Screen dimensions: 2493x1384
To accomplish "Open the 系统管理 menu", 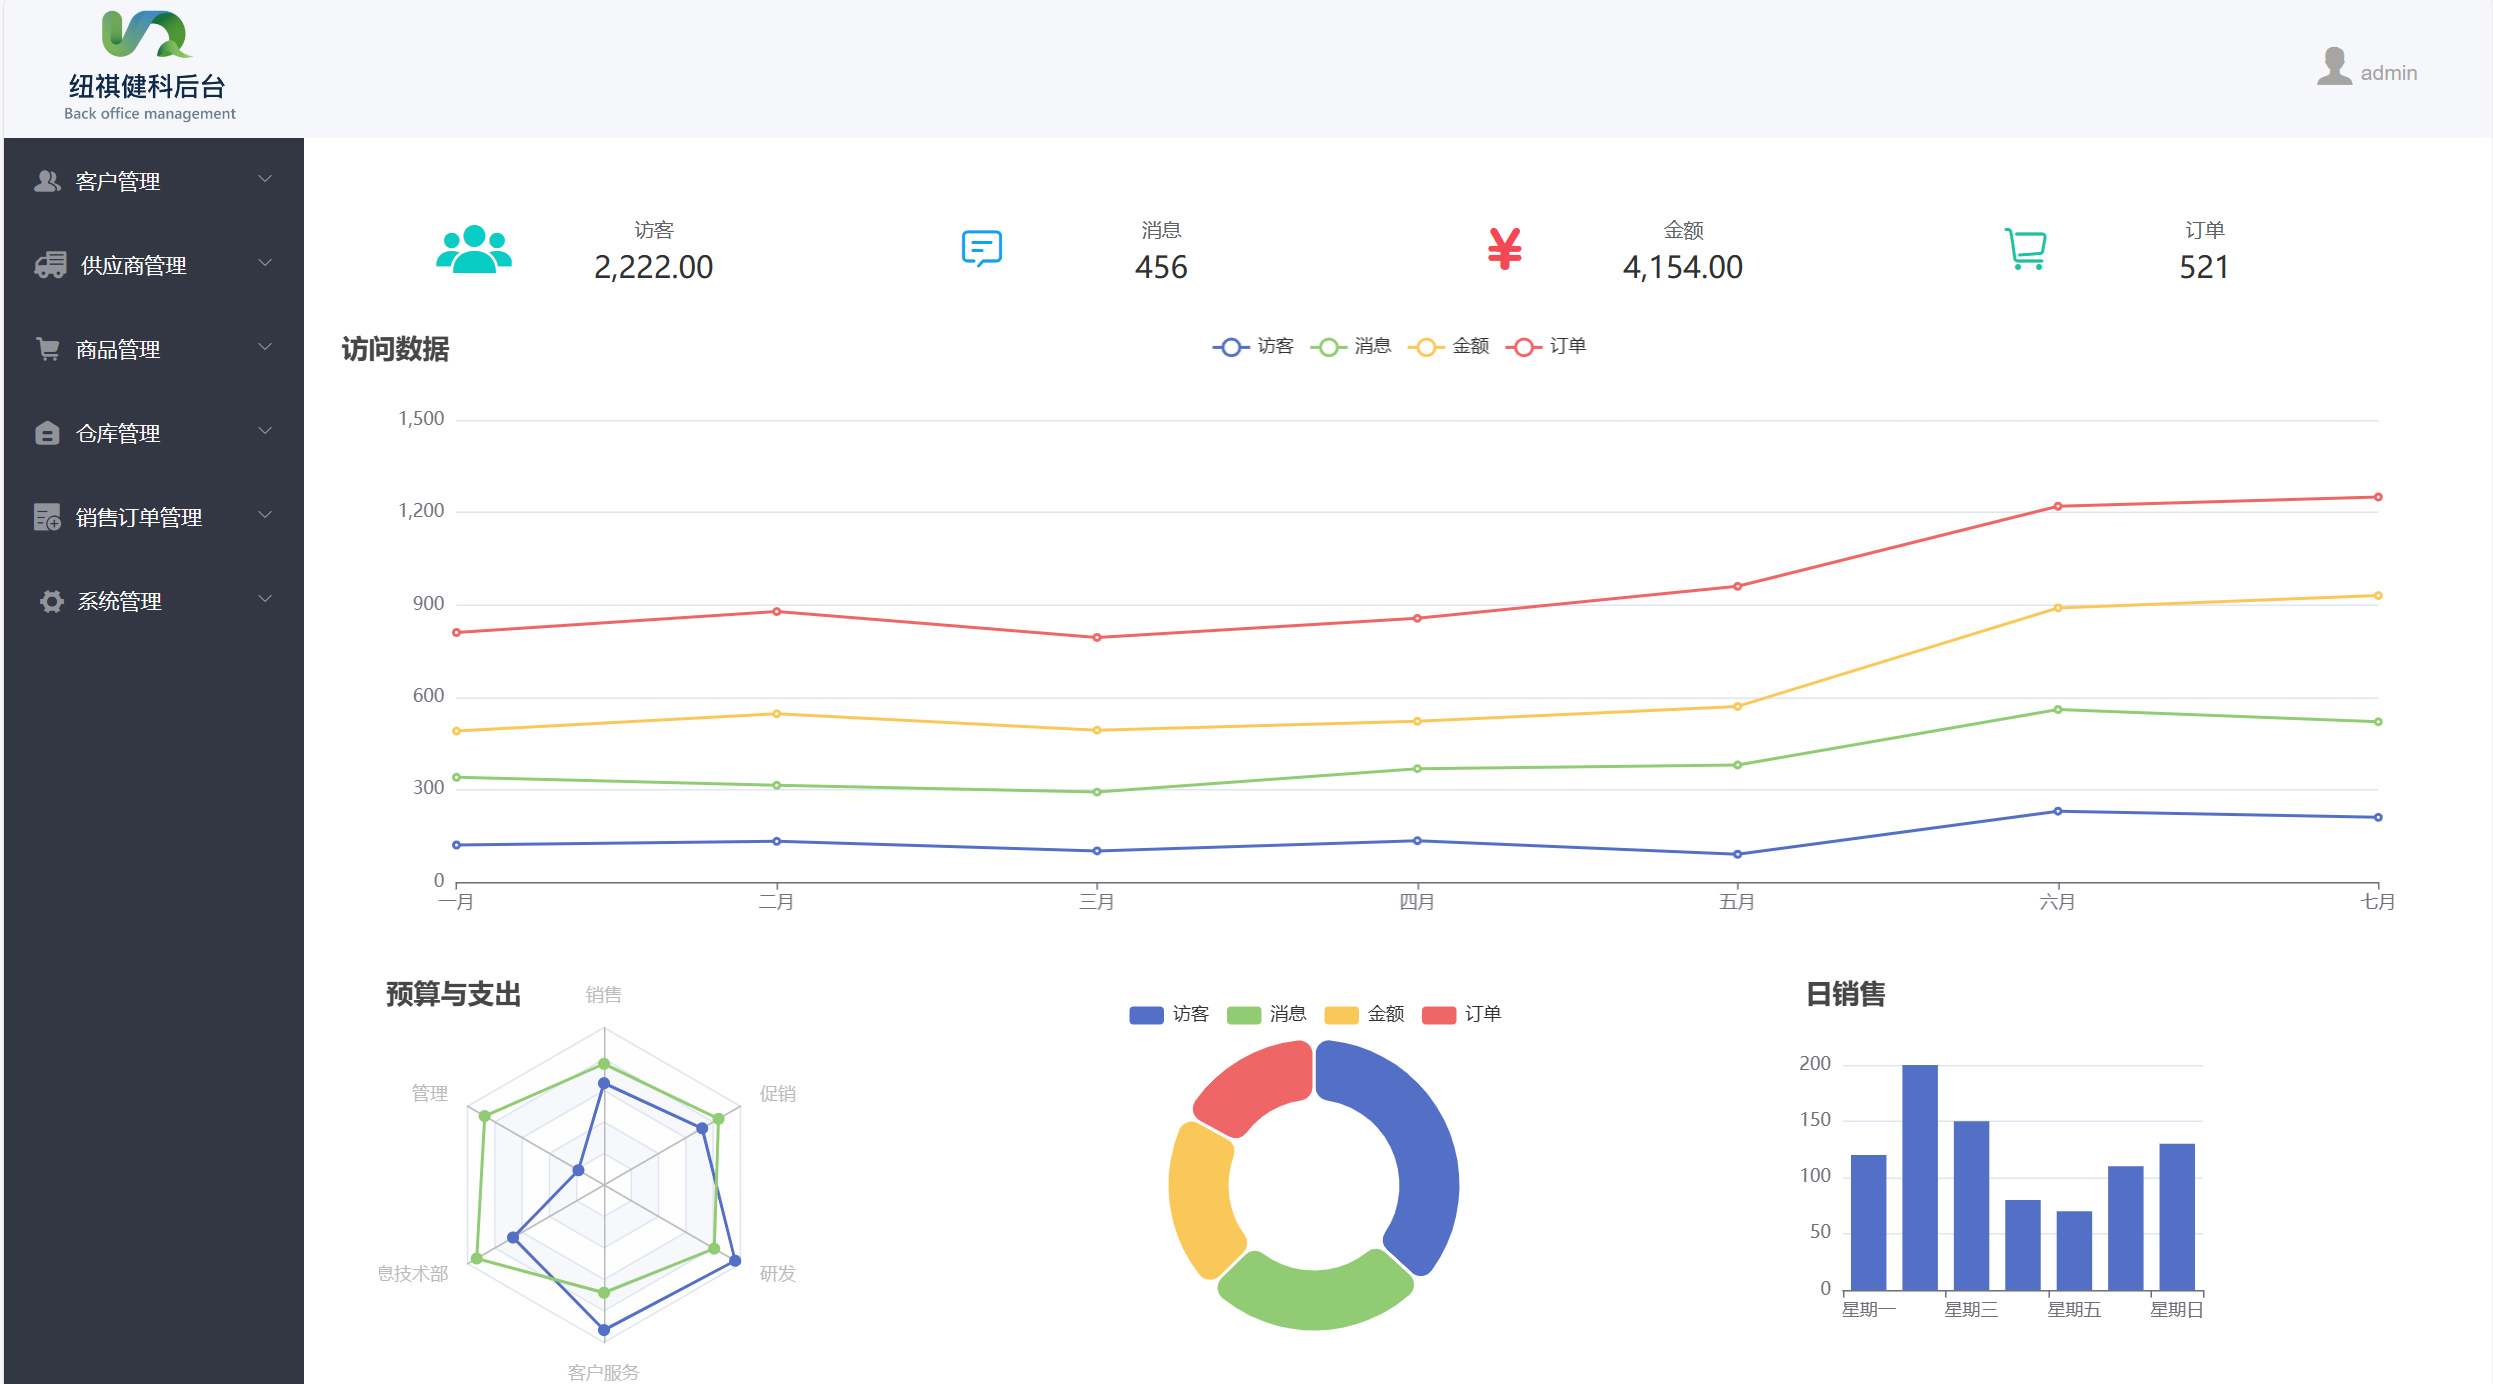I will 154,601.
